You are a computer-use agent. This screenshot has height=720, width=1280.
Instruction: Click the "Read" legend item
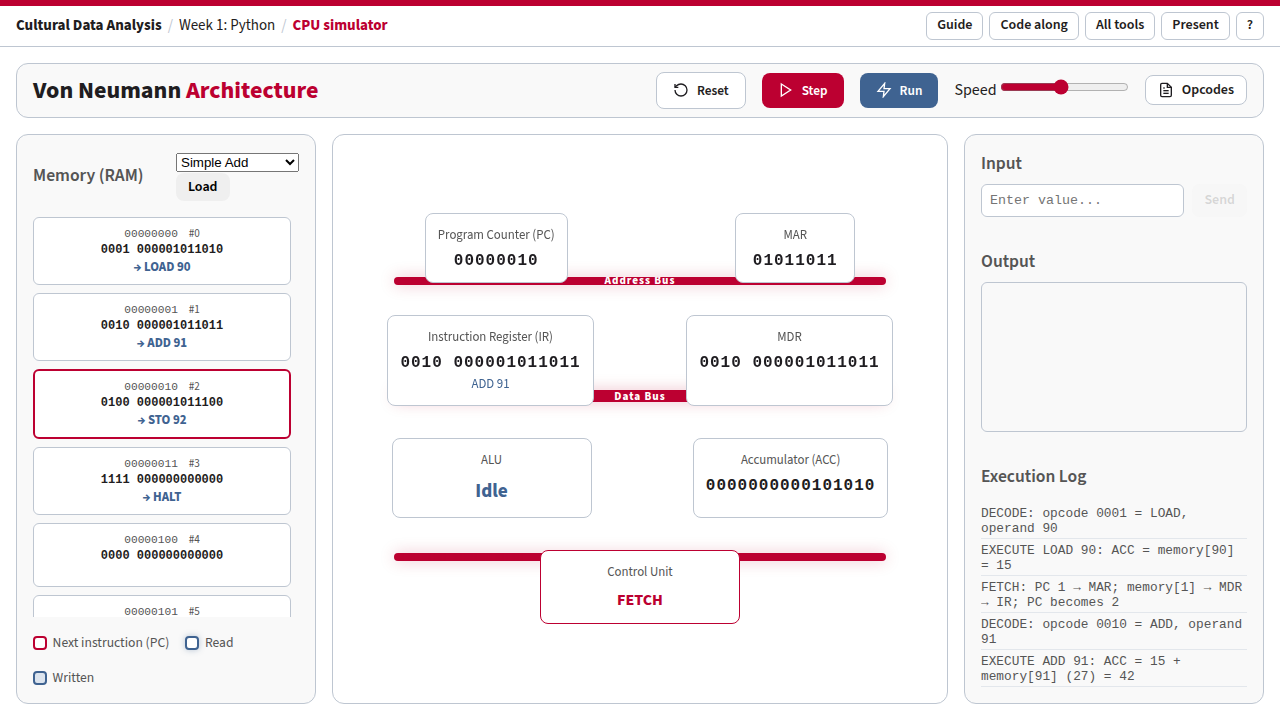point(209,643)
